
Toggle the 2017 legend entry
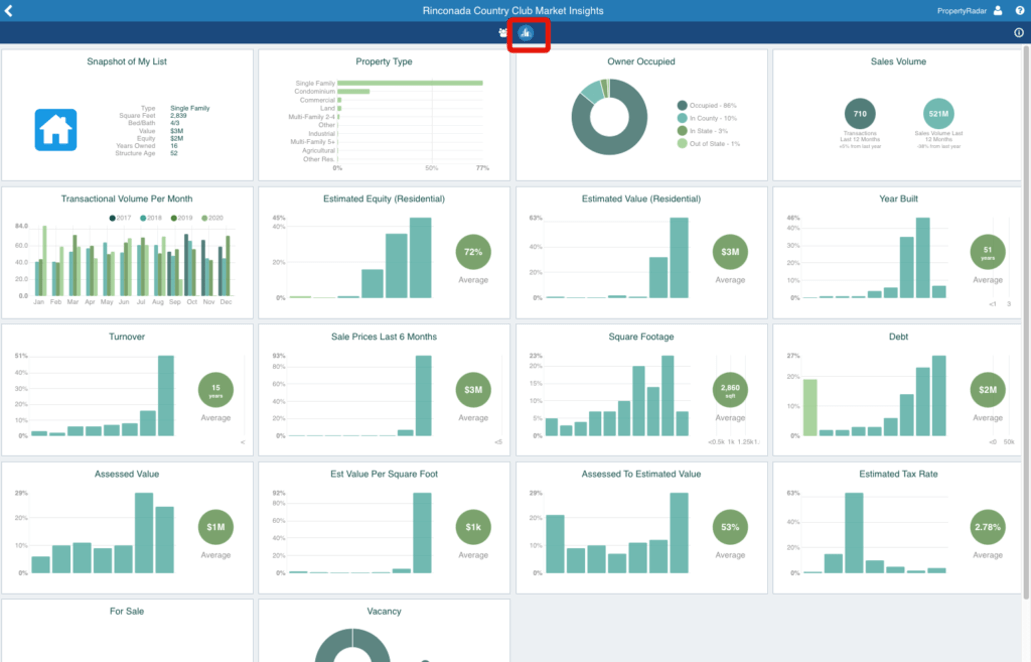[x=120, y=218]
